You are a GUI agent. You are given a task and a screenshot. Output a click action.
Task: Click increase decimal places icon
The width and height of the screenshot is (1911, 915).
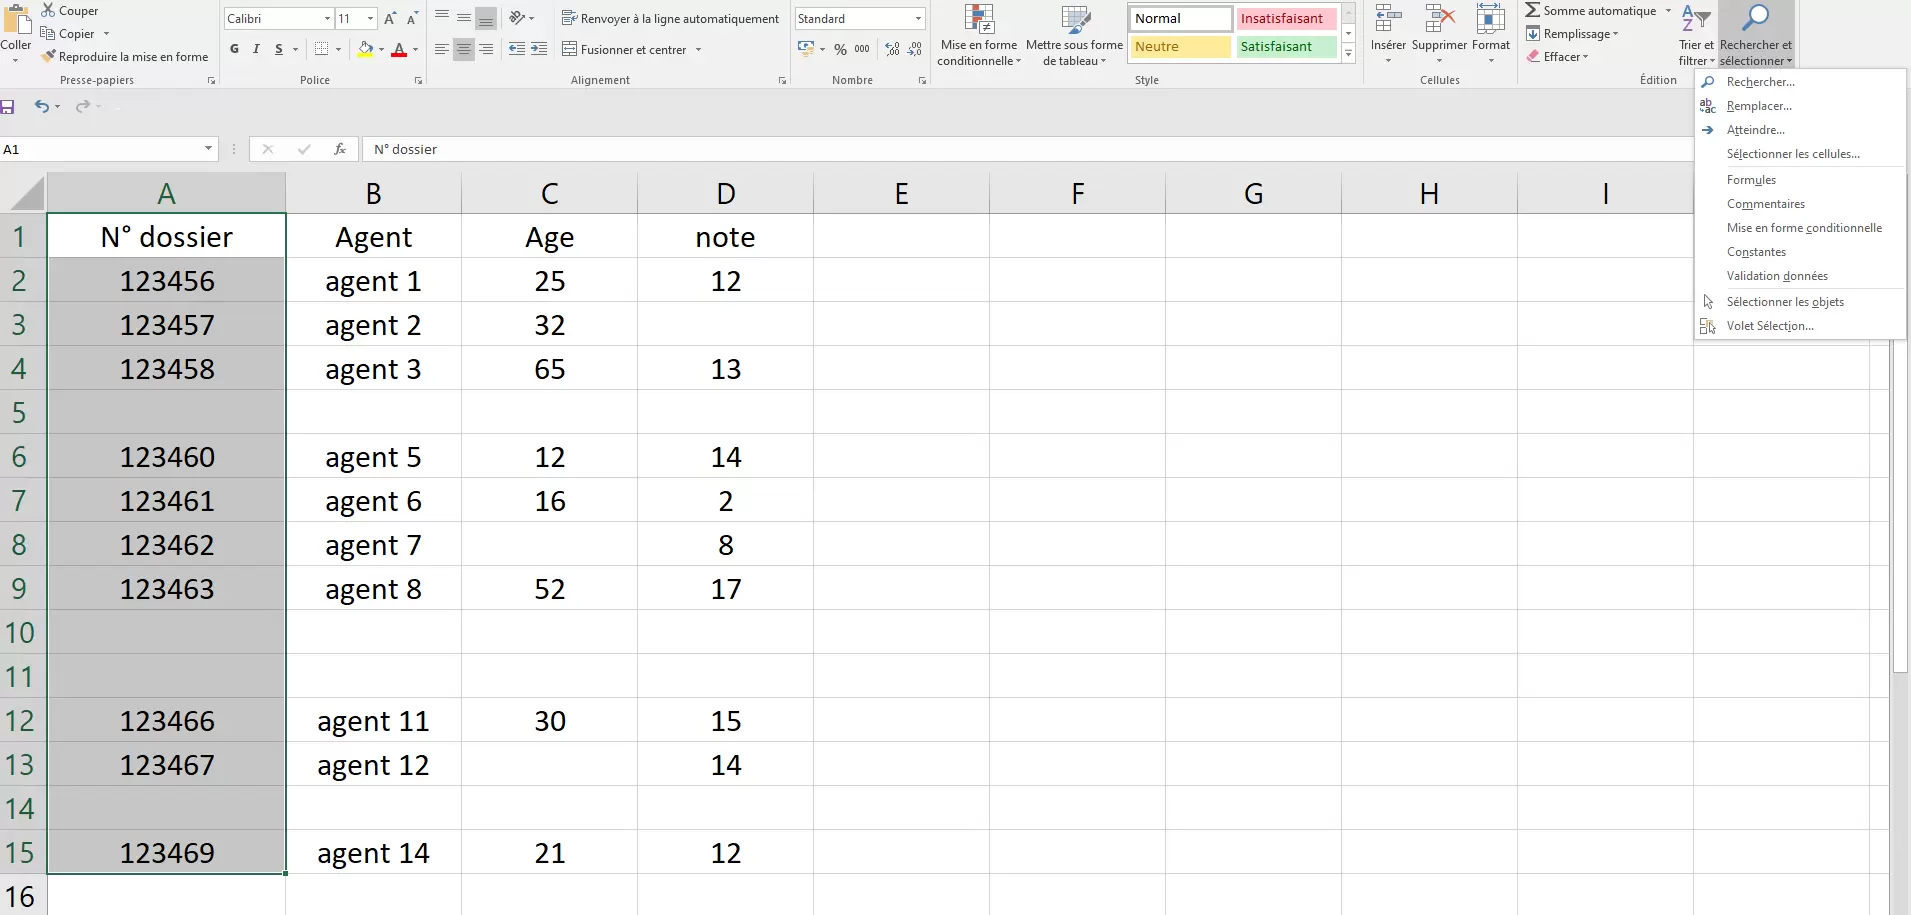pos(892,49)
